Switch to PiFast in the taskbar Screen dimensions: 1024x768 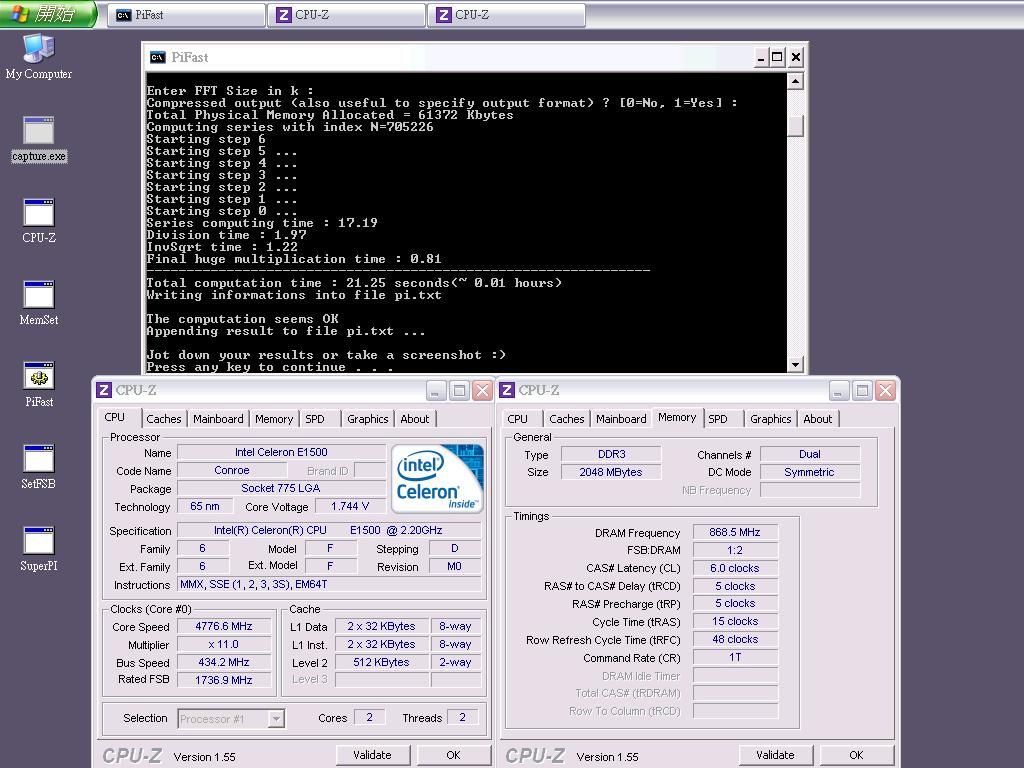click(186, 15)
